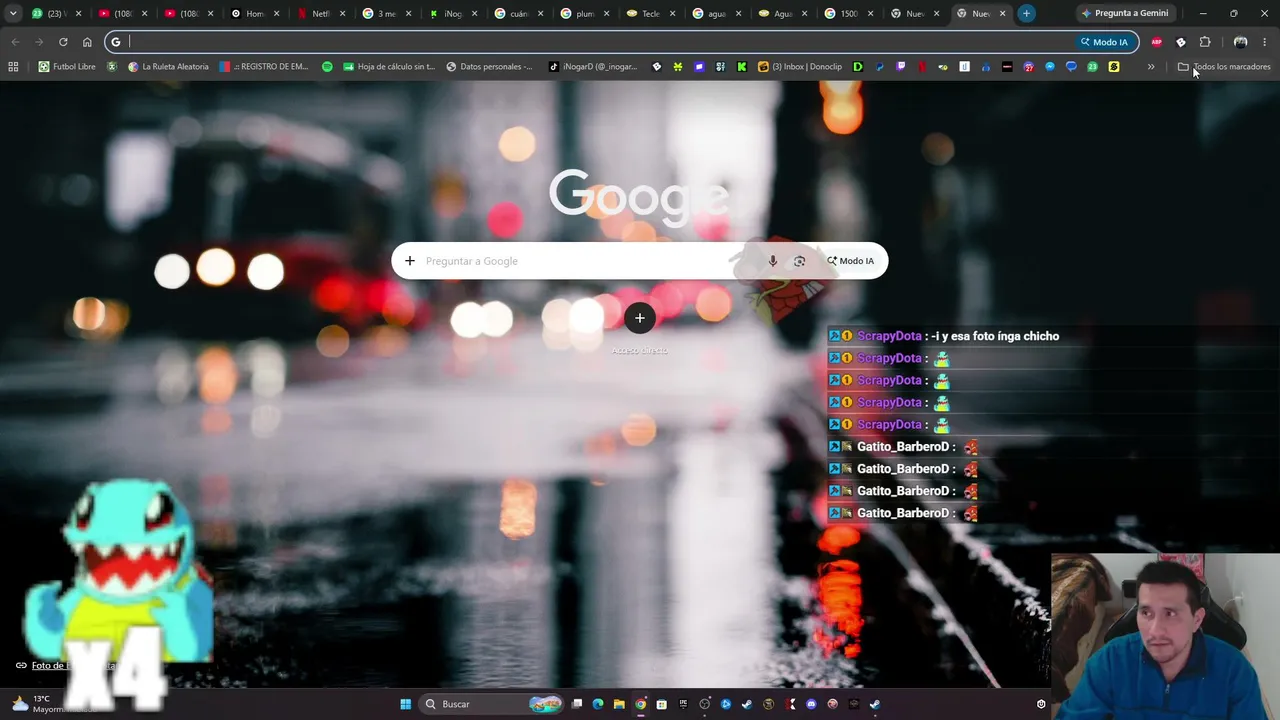This screenshot has height=720, width=1280.
Task: Open the Windows Start menu
Action: [405, 704]
